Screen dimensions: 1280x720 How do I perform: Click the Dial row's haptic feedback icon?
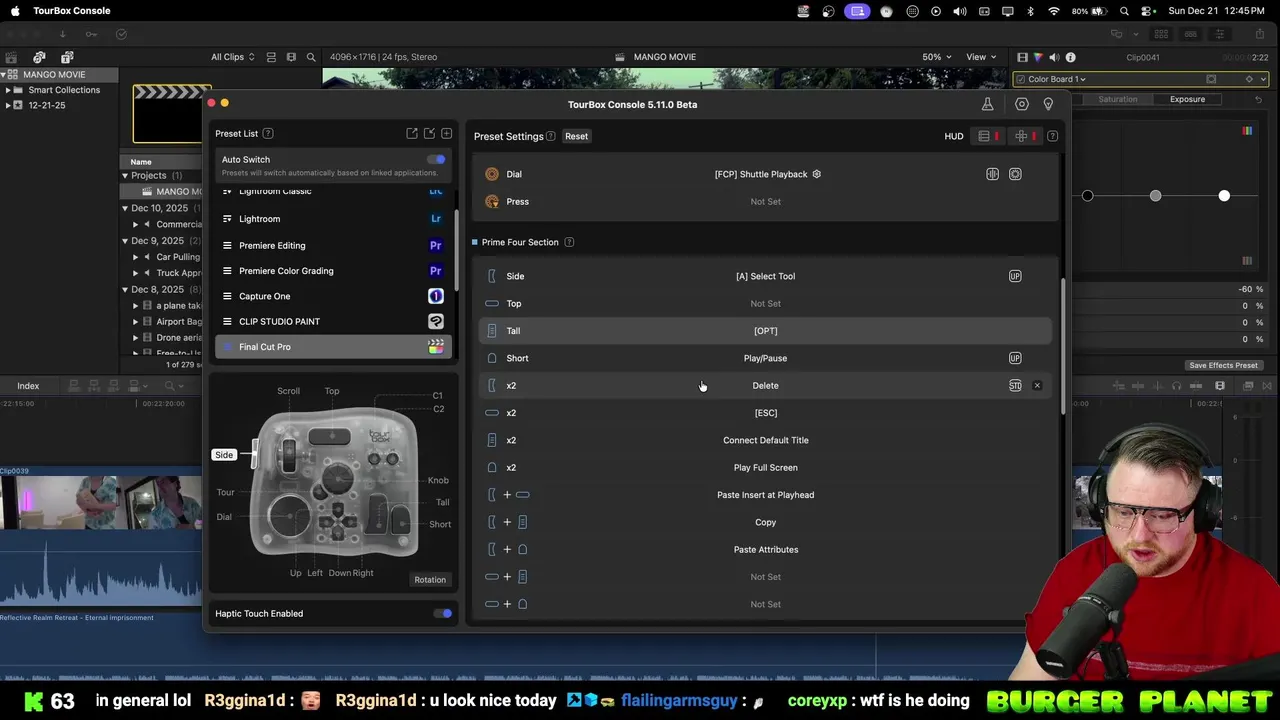coord(992,174)
